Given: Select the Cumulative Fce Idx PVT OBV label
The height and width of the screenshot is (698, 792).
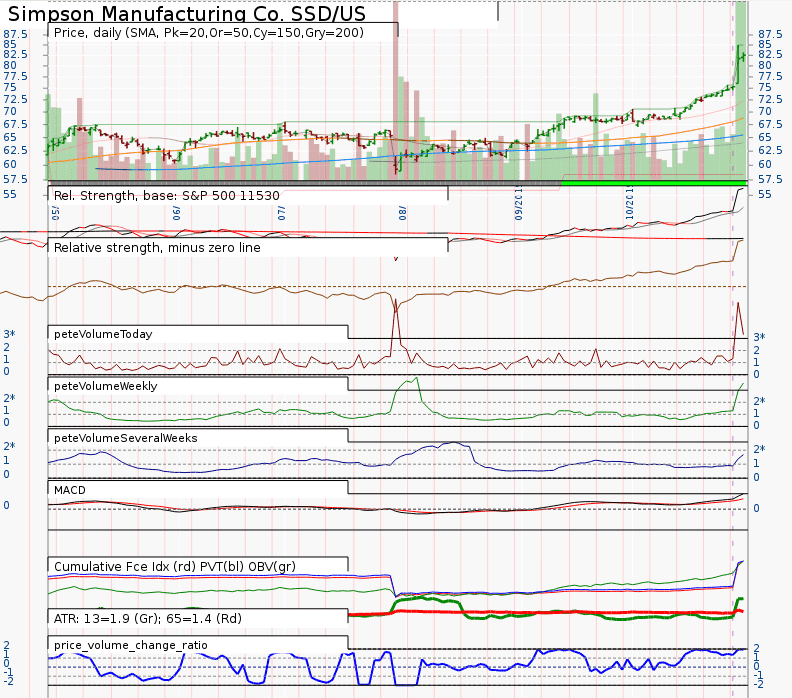Looking at the screenshot, I should tap(175, 566).
